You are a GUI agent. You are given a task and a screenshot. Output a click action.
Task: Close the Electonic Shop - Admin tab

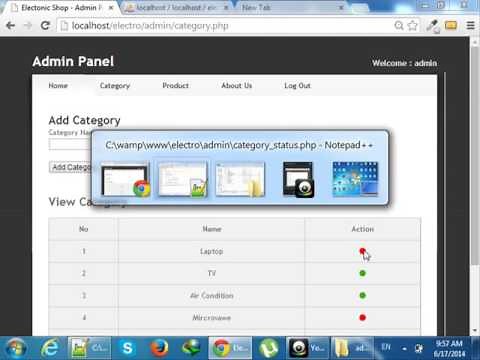[111, 7]
